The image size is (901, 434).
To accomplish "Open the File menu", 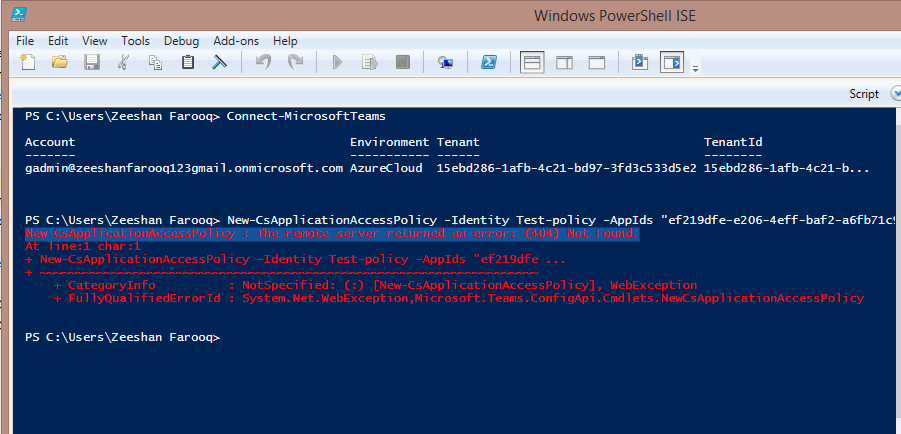I will pyautogui.click(x=25, y=41).
